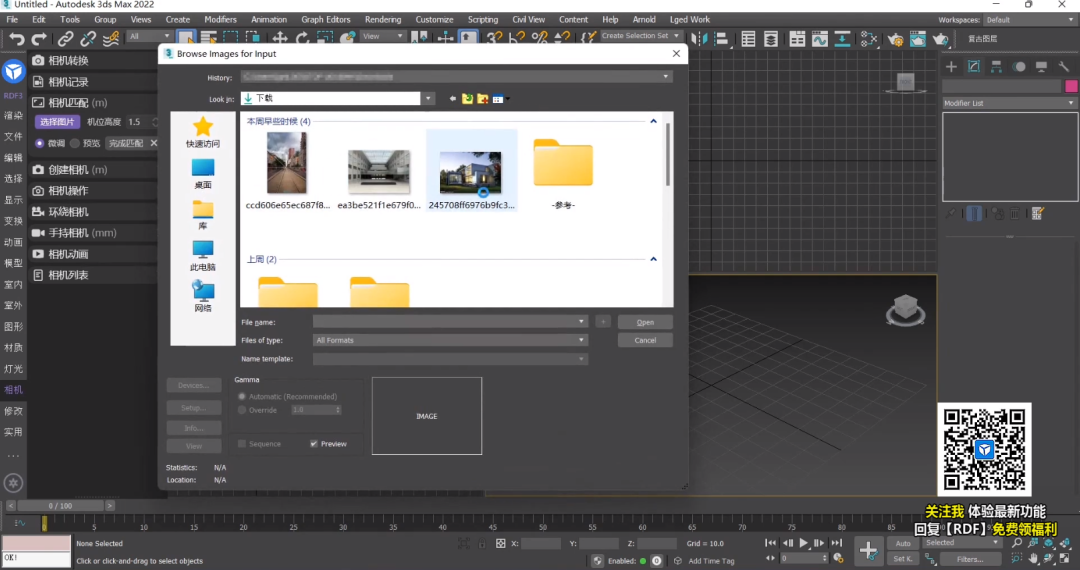Switch to the Create panel plus icon
Screen dimensions: 1080x570
[951, 67]
